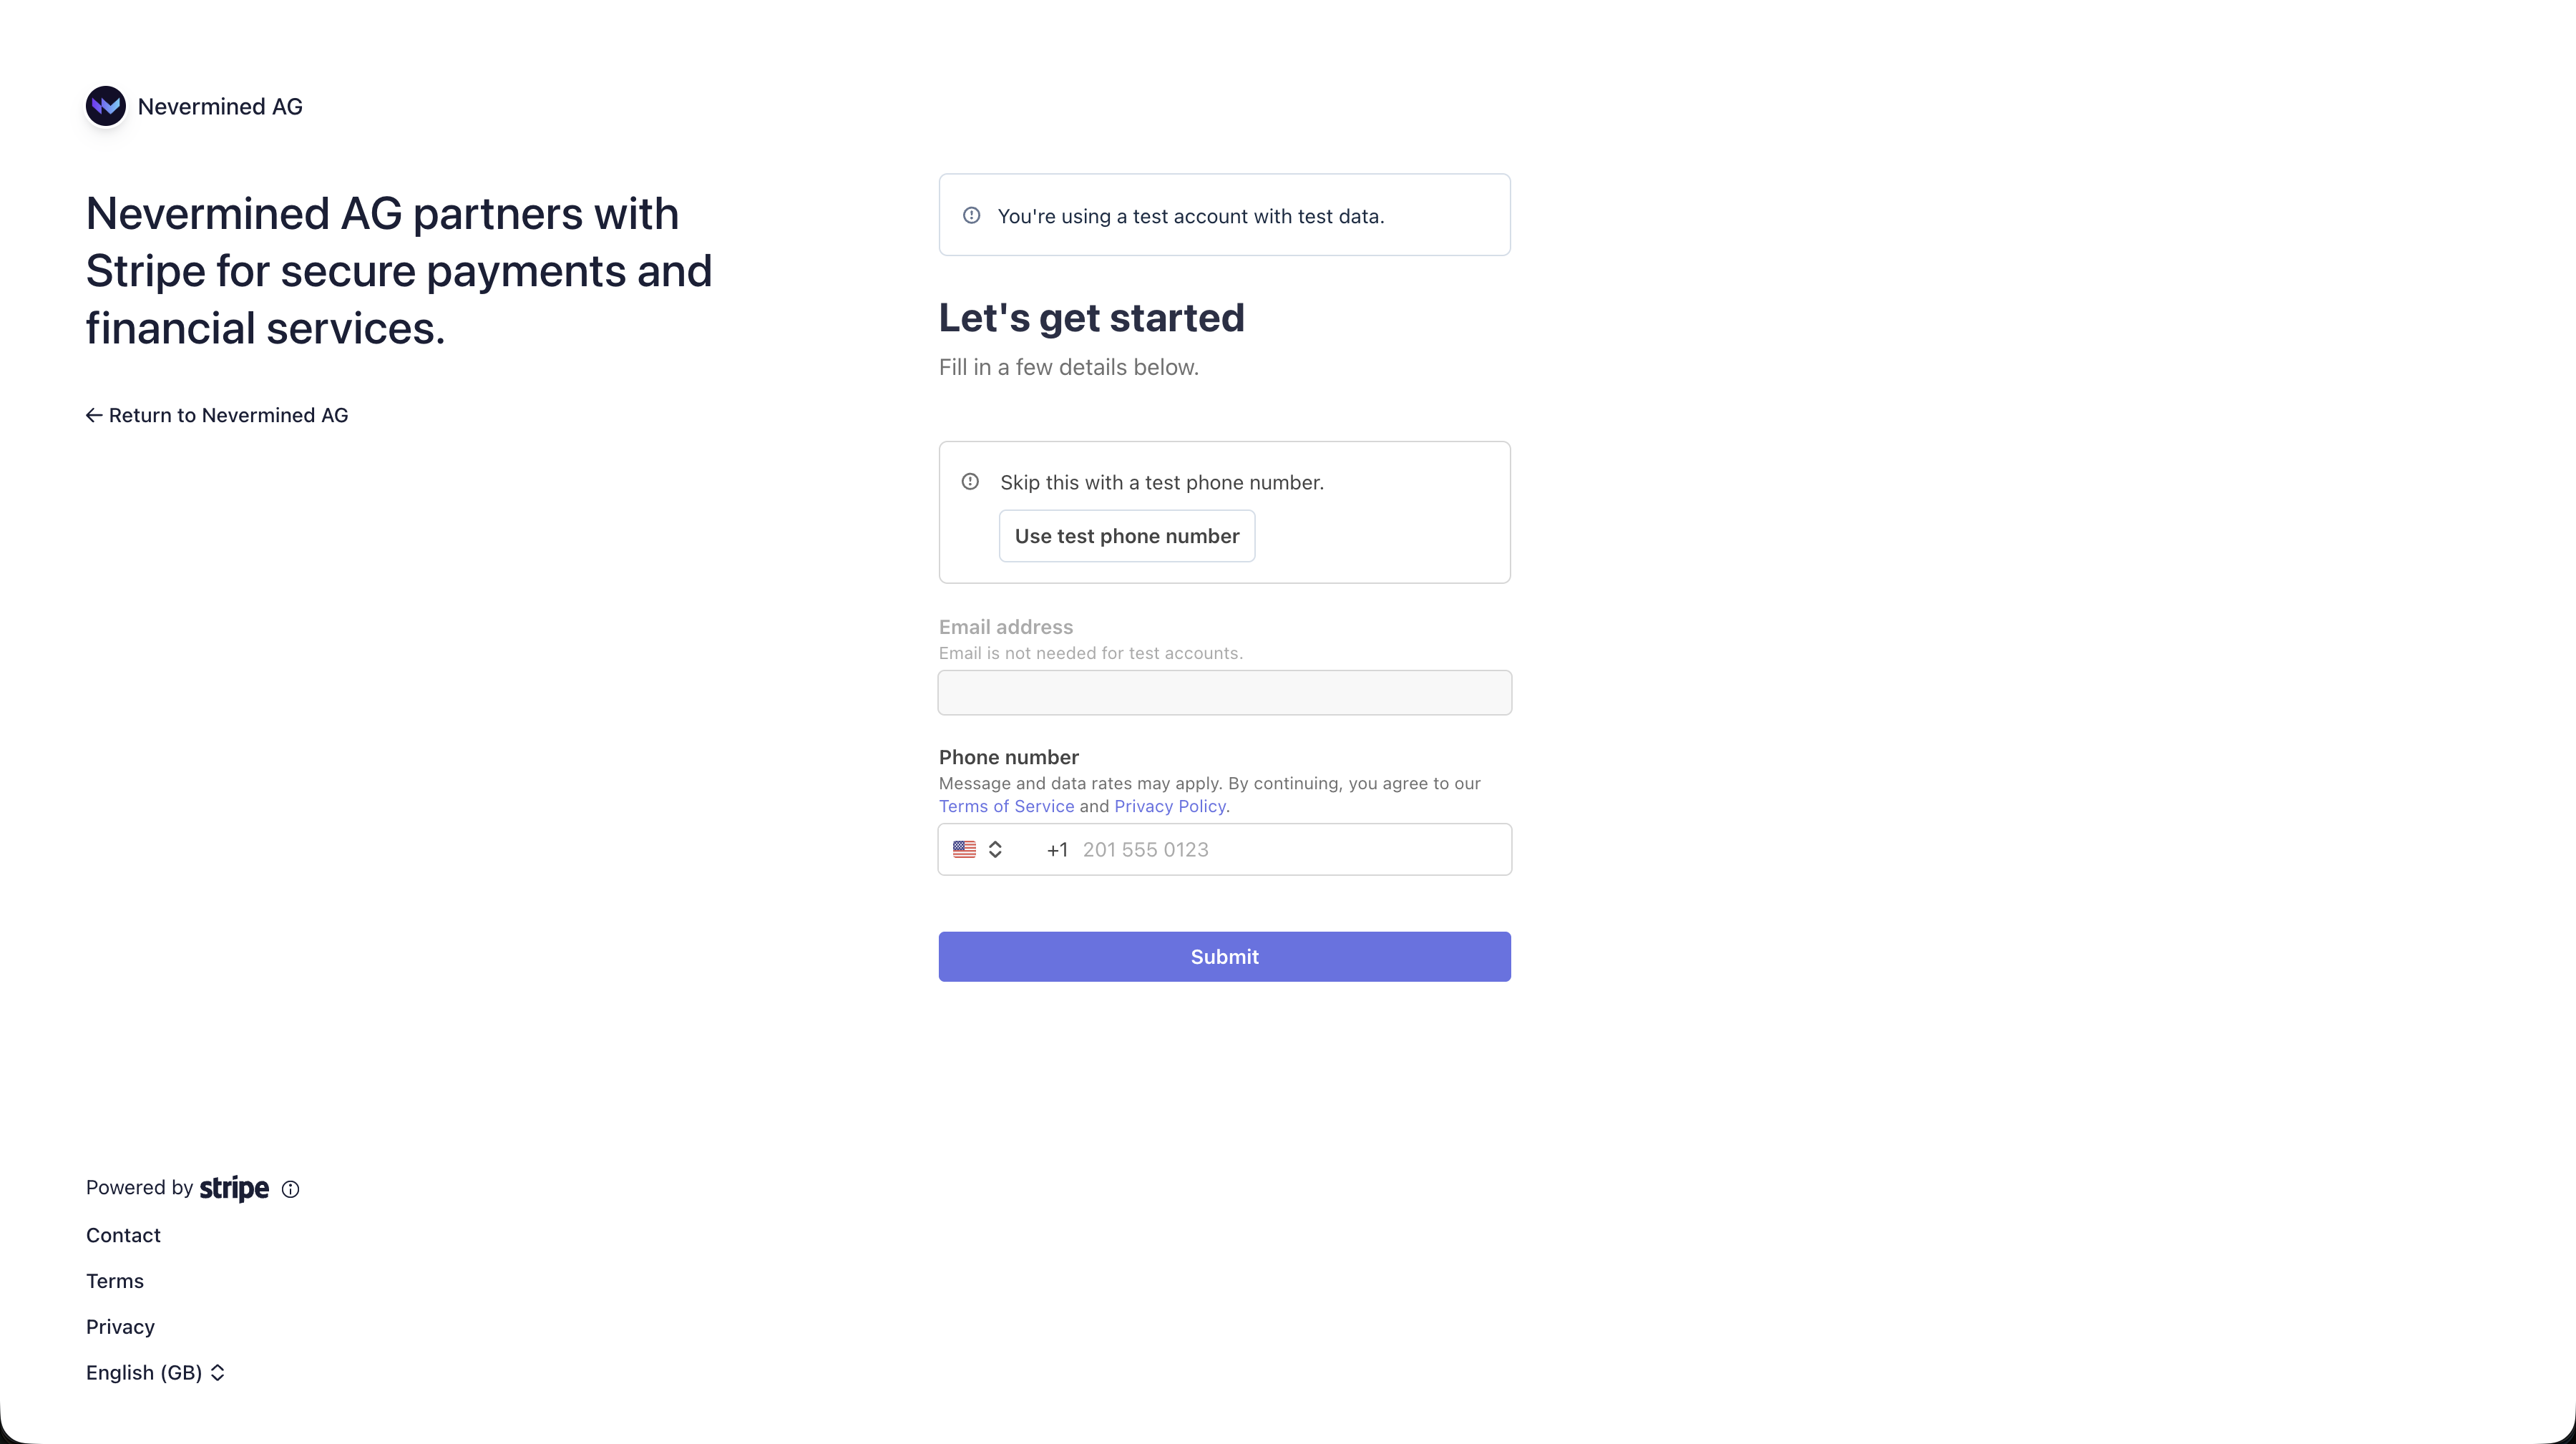Click the Nevermined AG logo icon
2576x1444 pixels.
[106, 105]
